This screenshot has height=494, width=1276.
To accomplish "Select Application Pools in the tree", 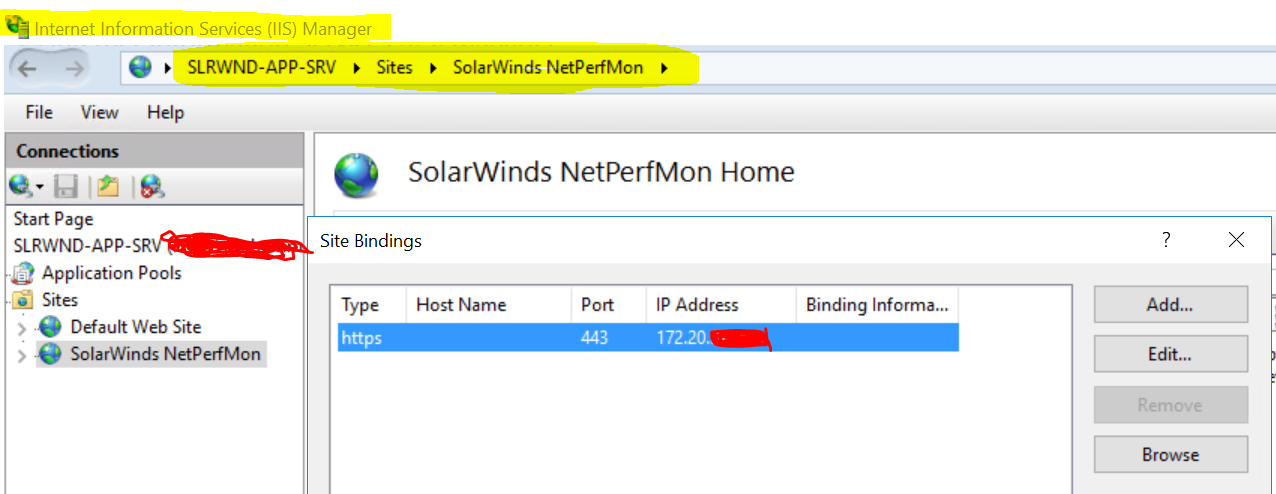I will [x=112, y=273].
